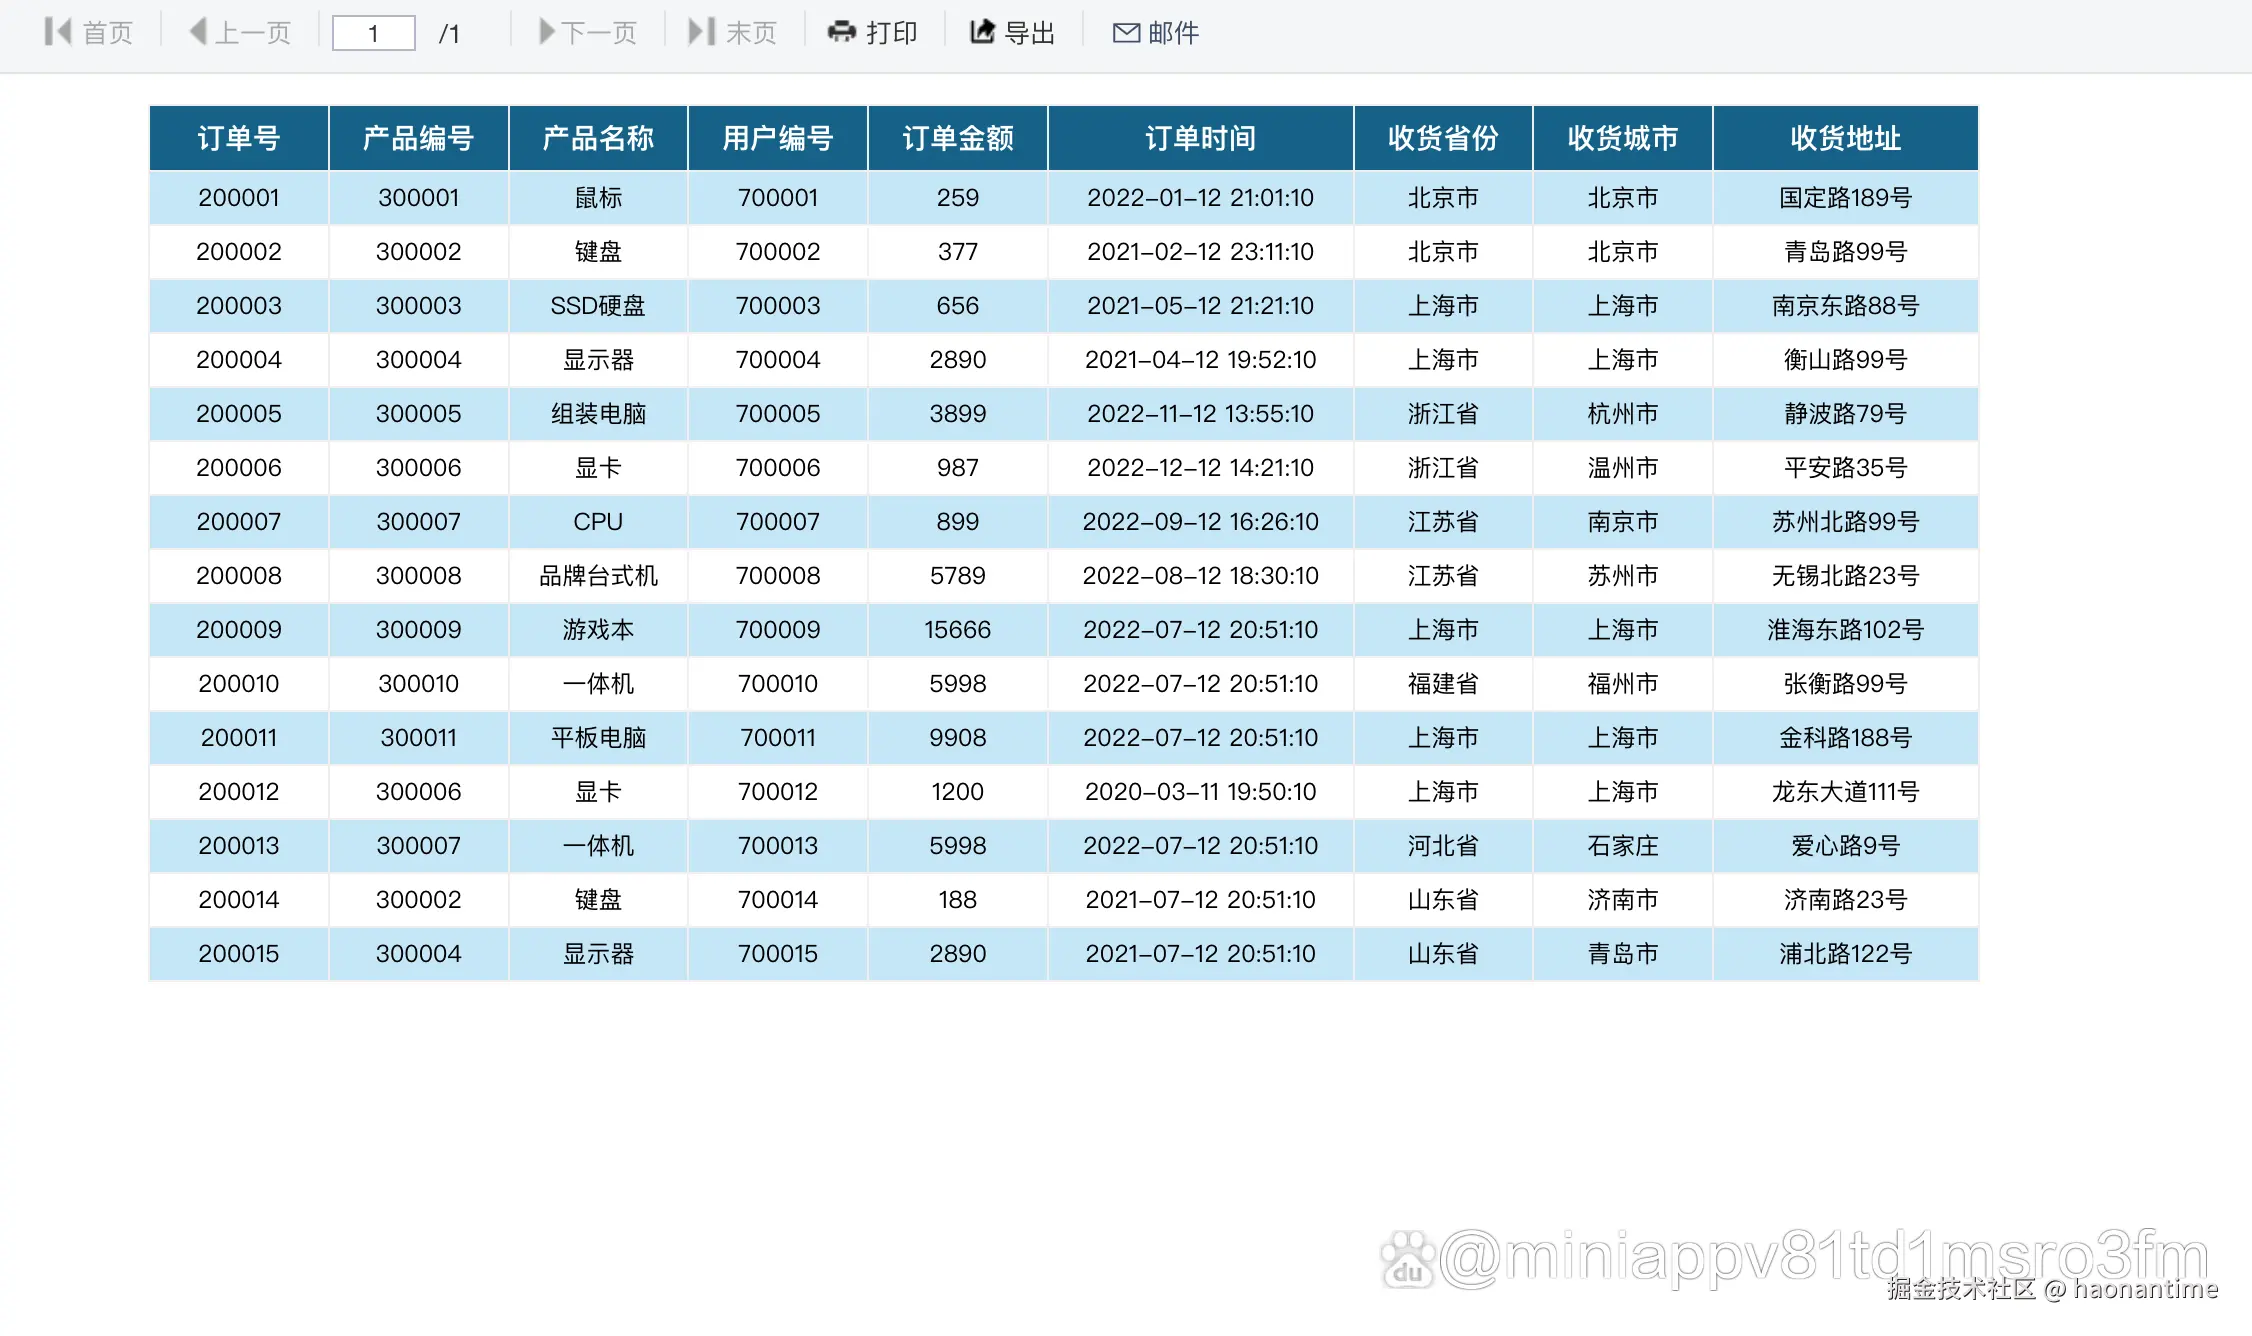Image resolution: width=2252 pixels, height=1336 pixels.
Task: Click the first page skip-back icon
Action: pyautogui.click(x=58, y=32)
